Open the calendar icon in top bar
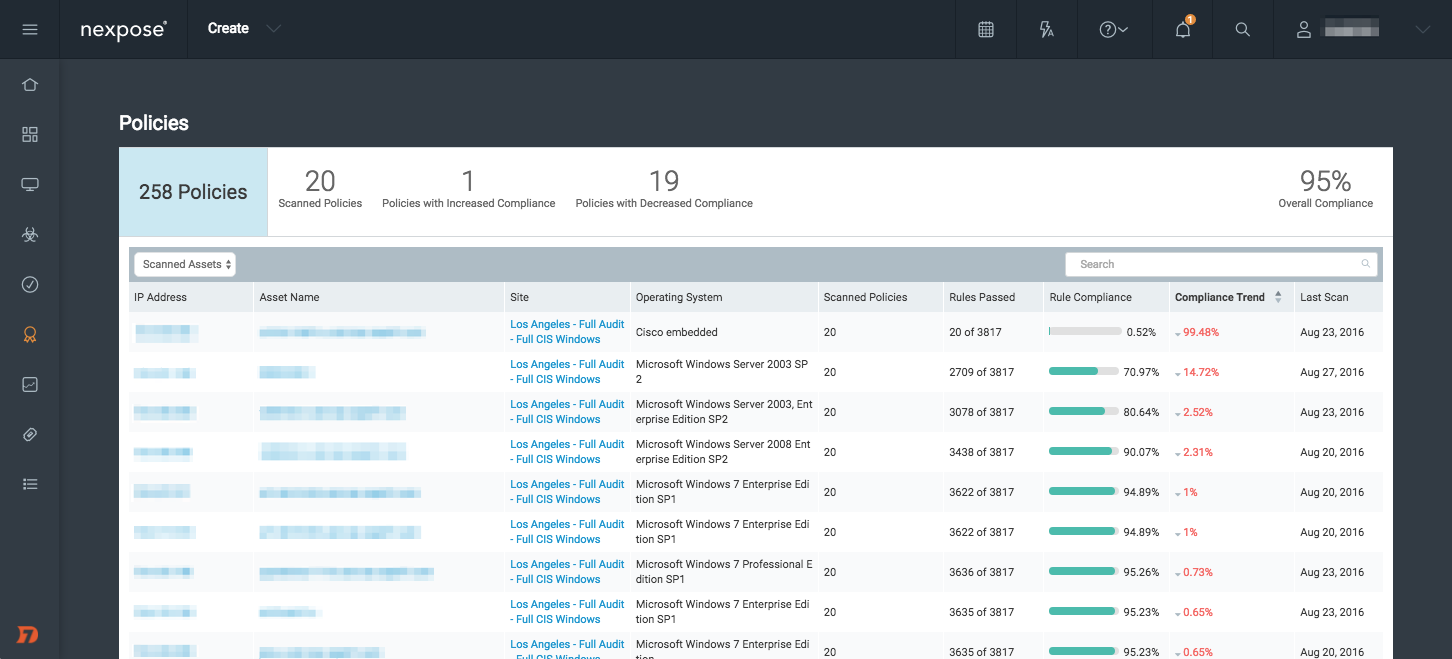The image size is (1452, 659). [x=986, y=29]
